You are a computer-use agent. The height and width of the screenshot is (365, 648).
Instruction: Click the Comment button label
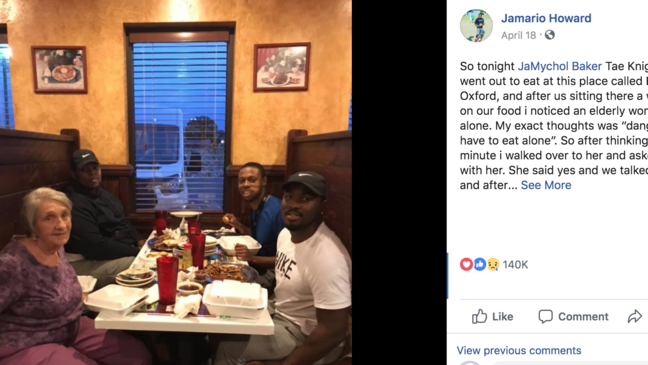click(x=583, y=317)
